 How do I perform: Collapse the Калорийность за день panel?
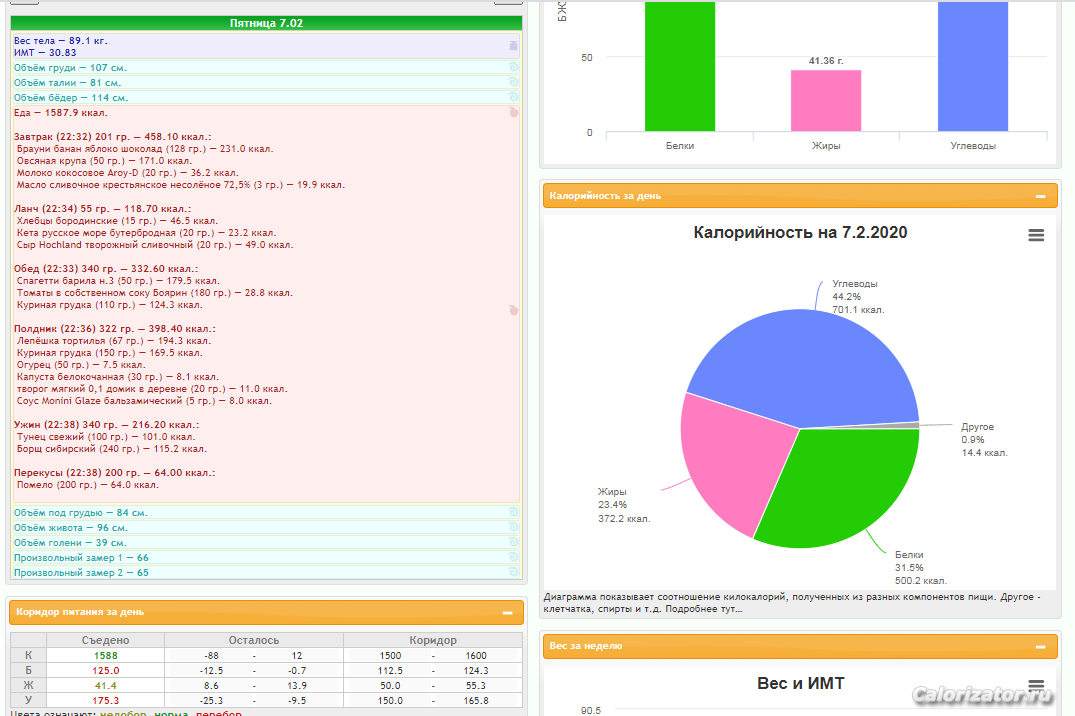point(1040,196)
